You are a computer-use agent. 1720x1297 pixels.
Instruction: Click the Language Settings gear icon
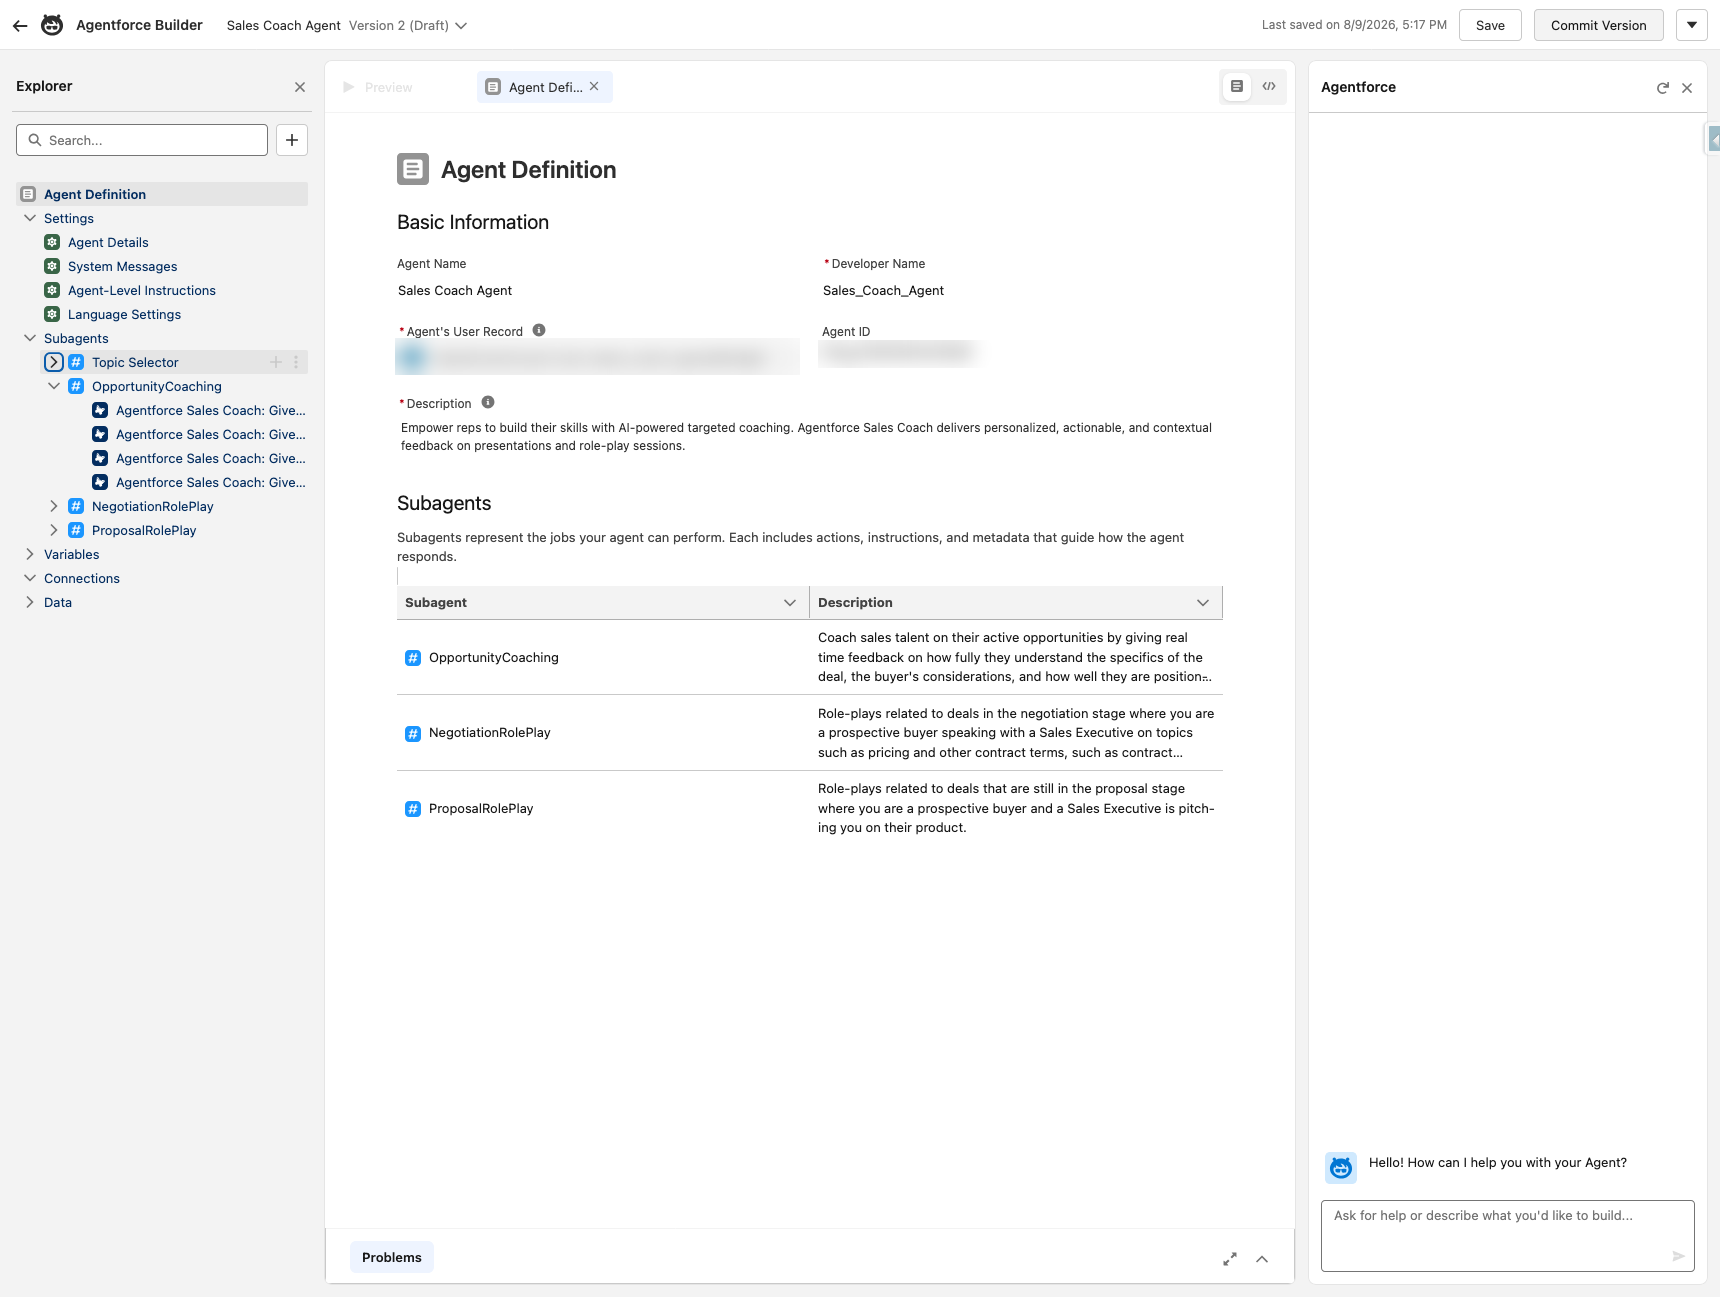[52, 314]
